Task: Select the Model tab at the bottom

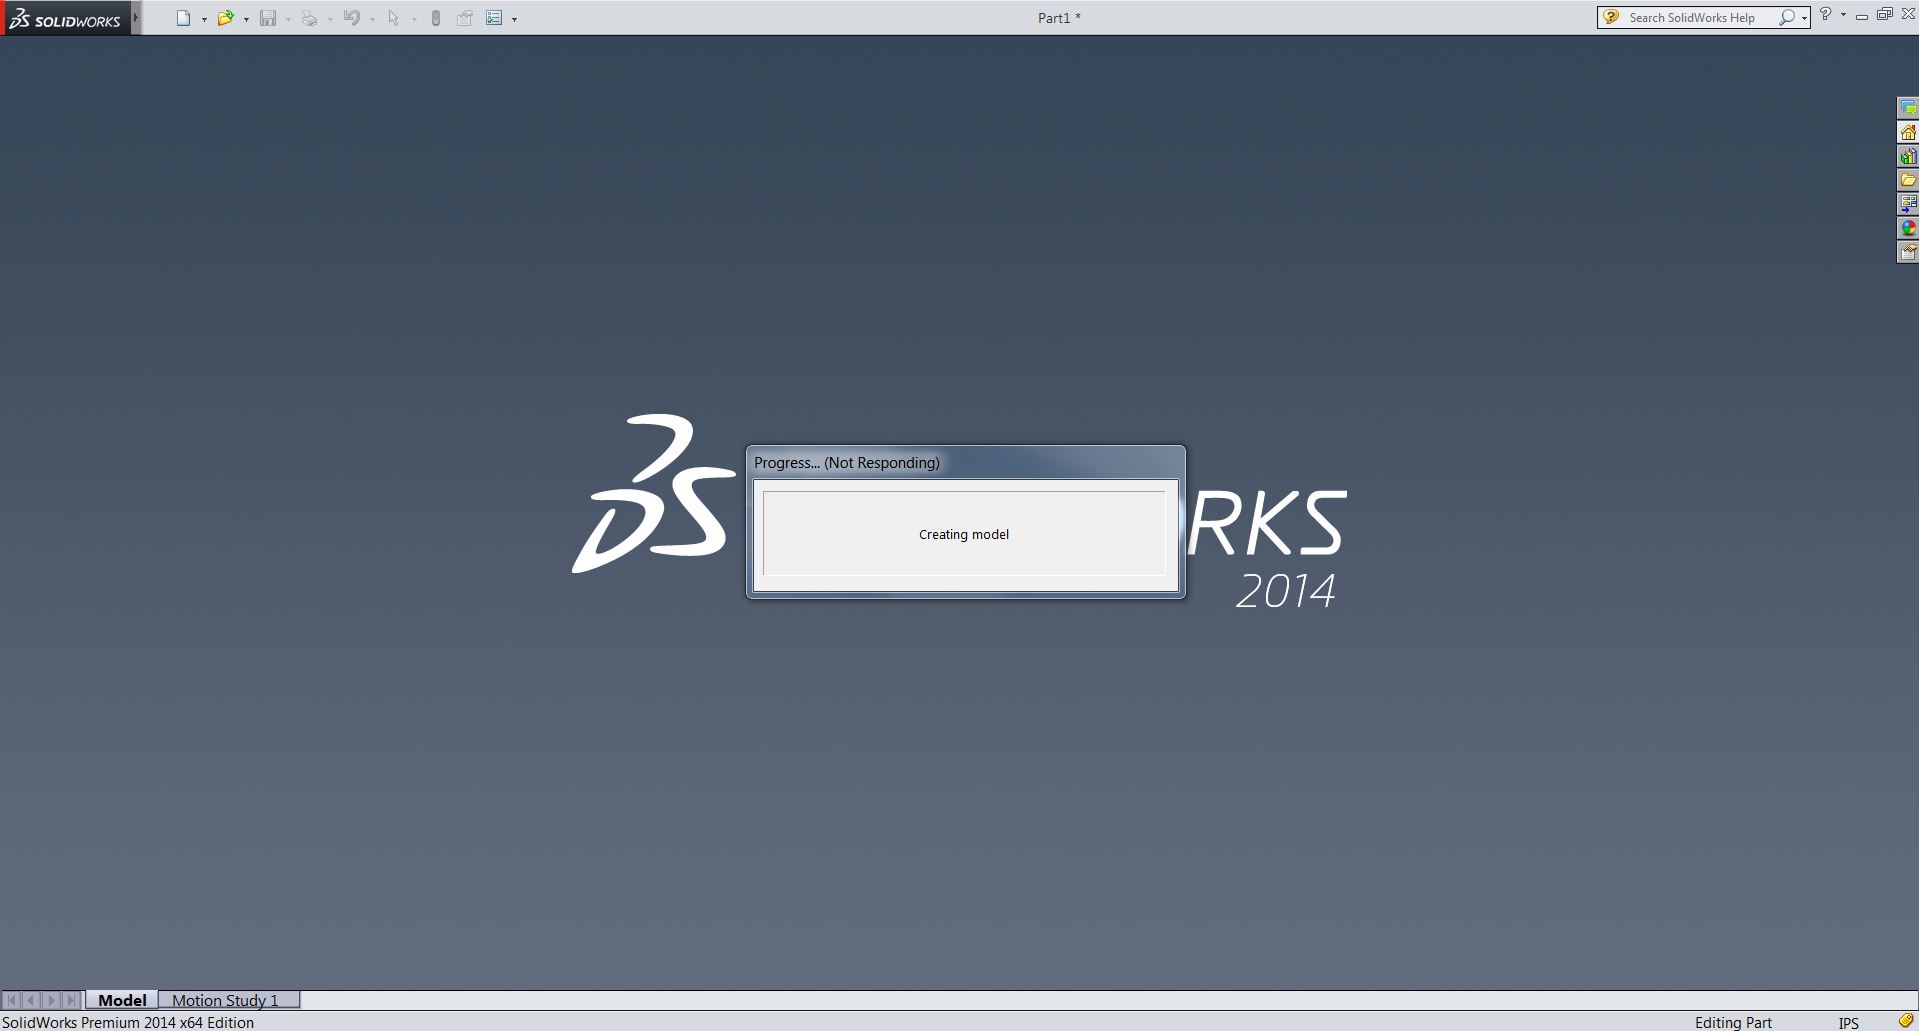Action: click(121, 1000)
